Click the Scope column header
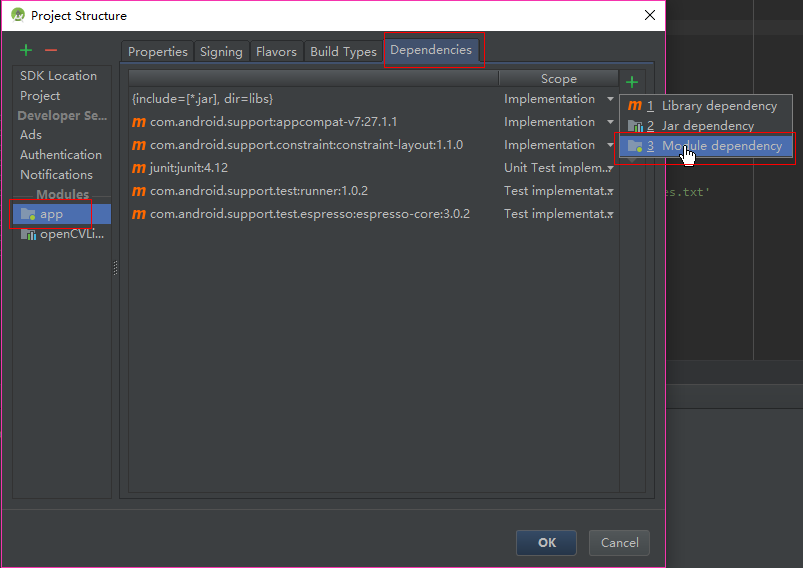Viewport: 803px width, 568px height. [559, 78]
